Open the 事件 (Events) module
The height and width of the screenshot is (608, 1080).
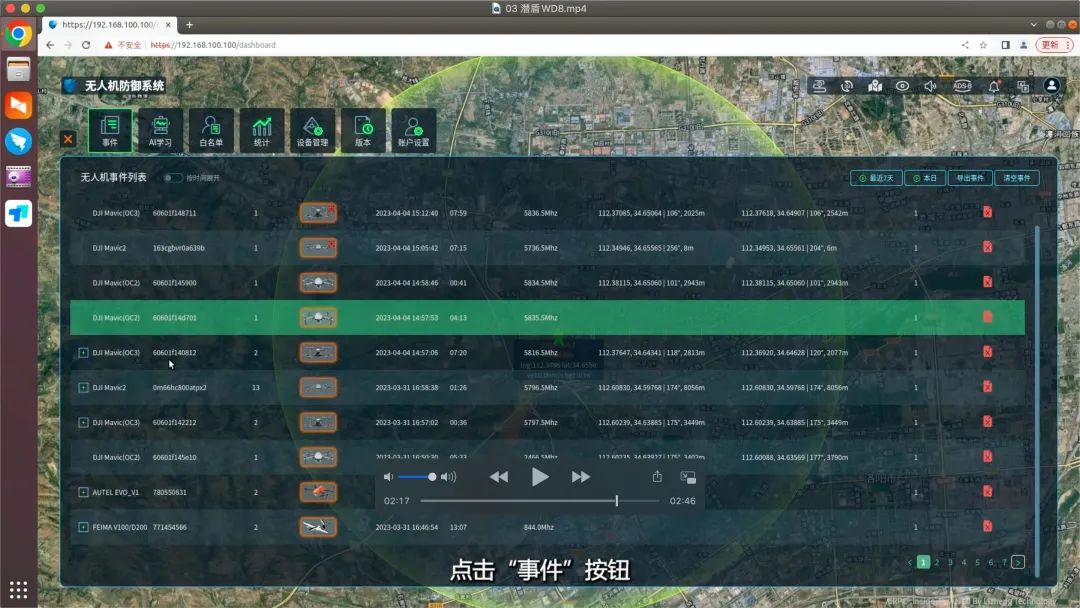pyautogui.click(x=110, y=130)
